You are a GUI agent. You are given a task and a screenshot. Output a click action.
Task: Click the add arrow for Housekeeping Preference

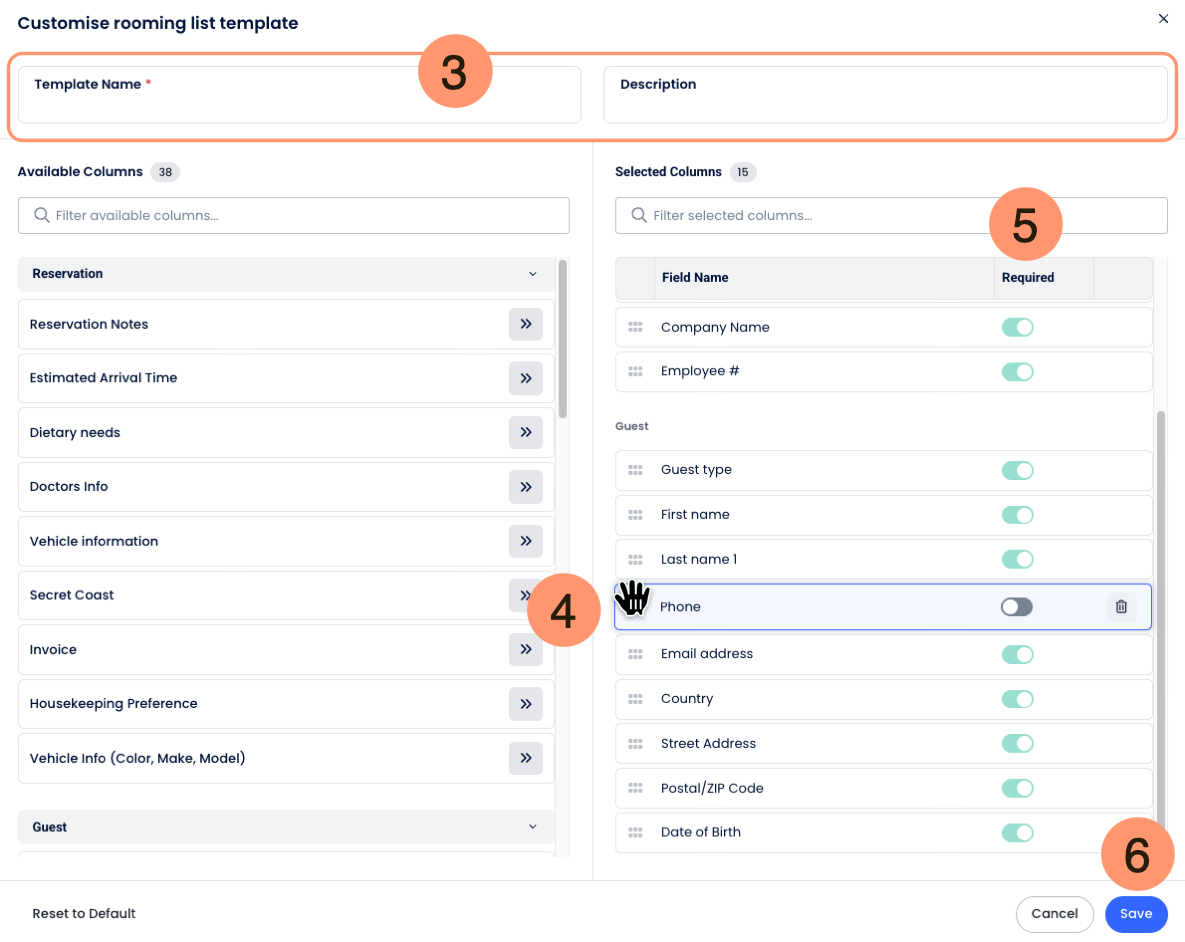click(525, 704)
